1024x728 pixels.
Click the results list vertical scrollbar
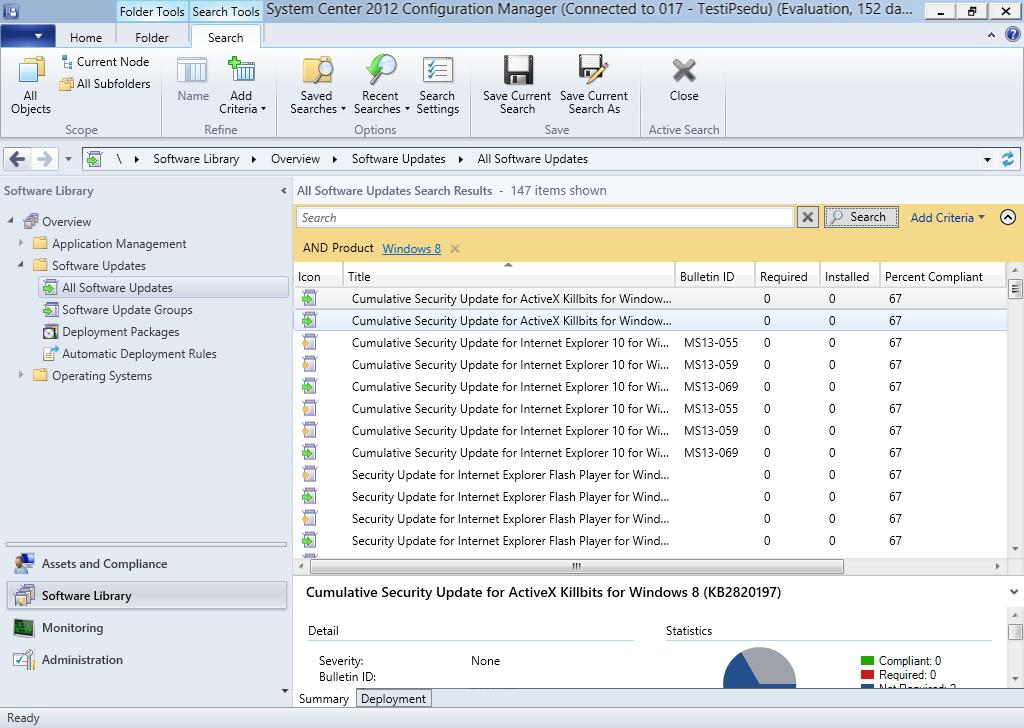[x=1015, y=287]
